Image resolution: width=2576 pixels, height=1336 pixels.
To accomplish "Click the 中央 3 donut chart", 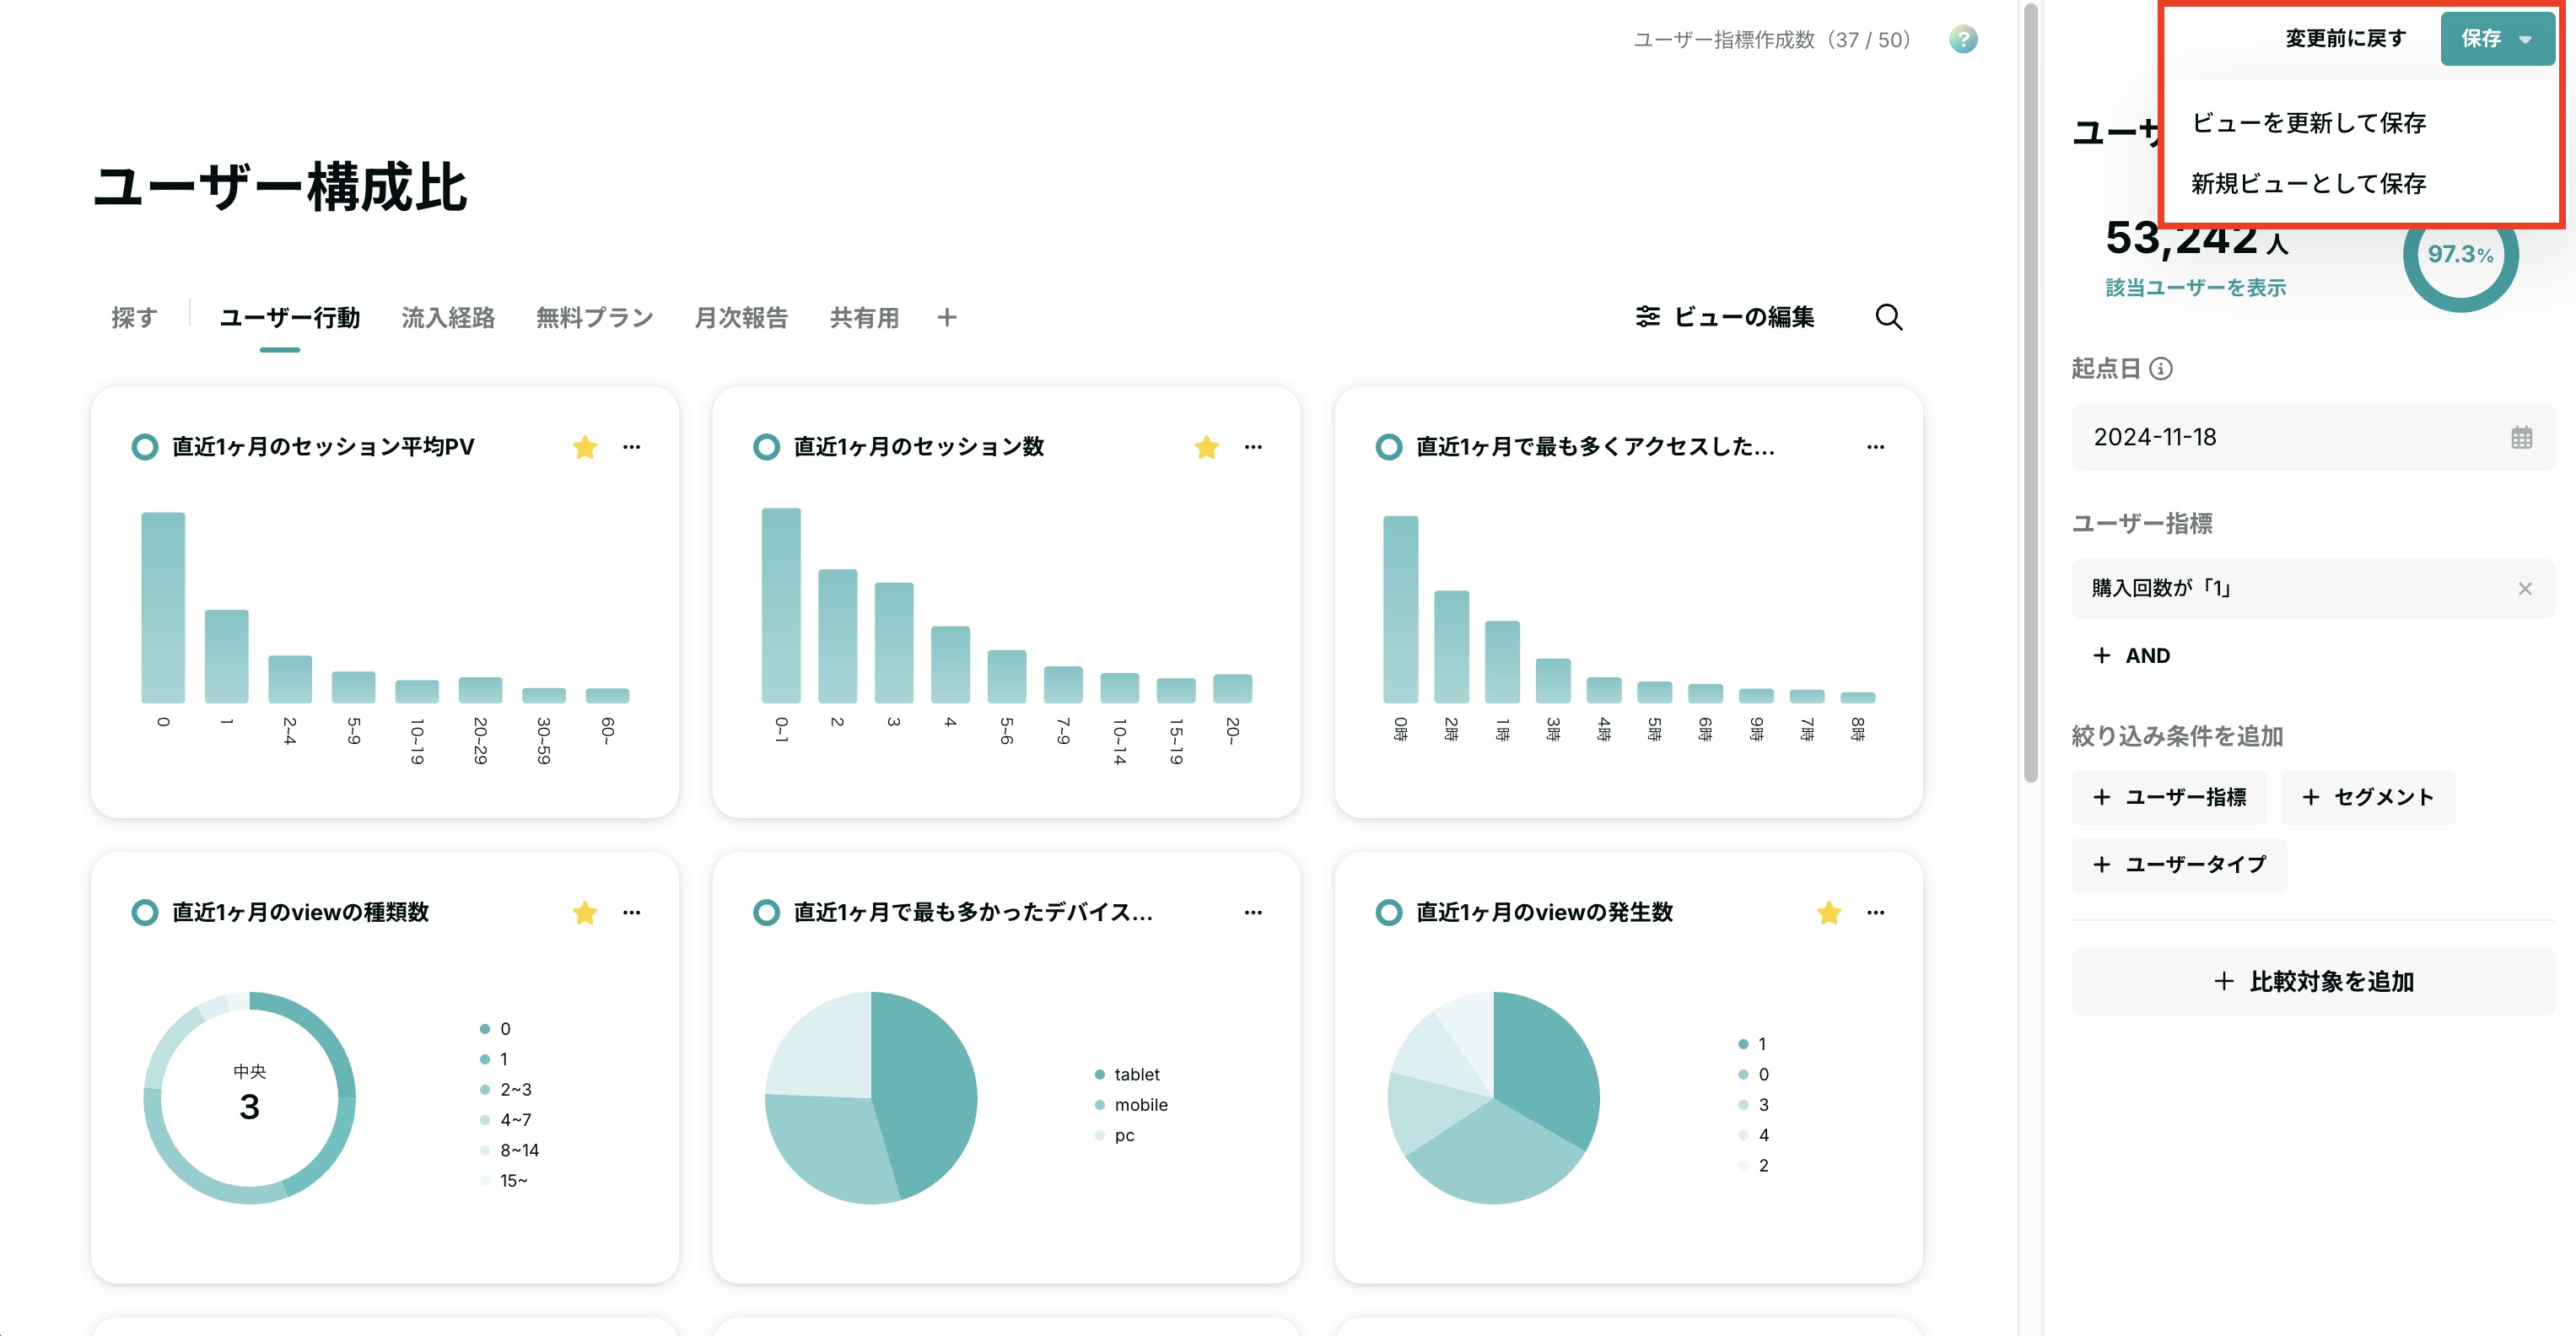I will point(250,1097).
